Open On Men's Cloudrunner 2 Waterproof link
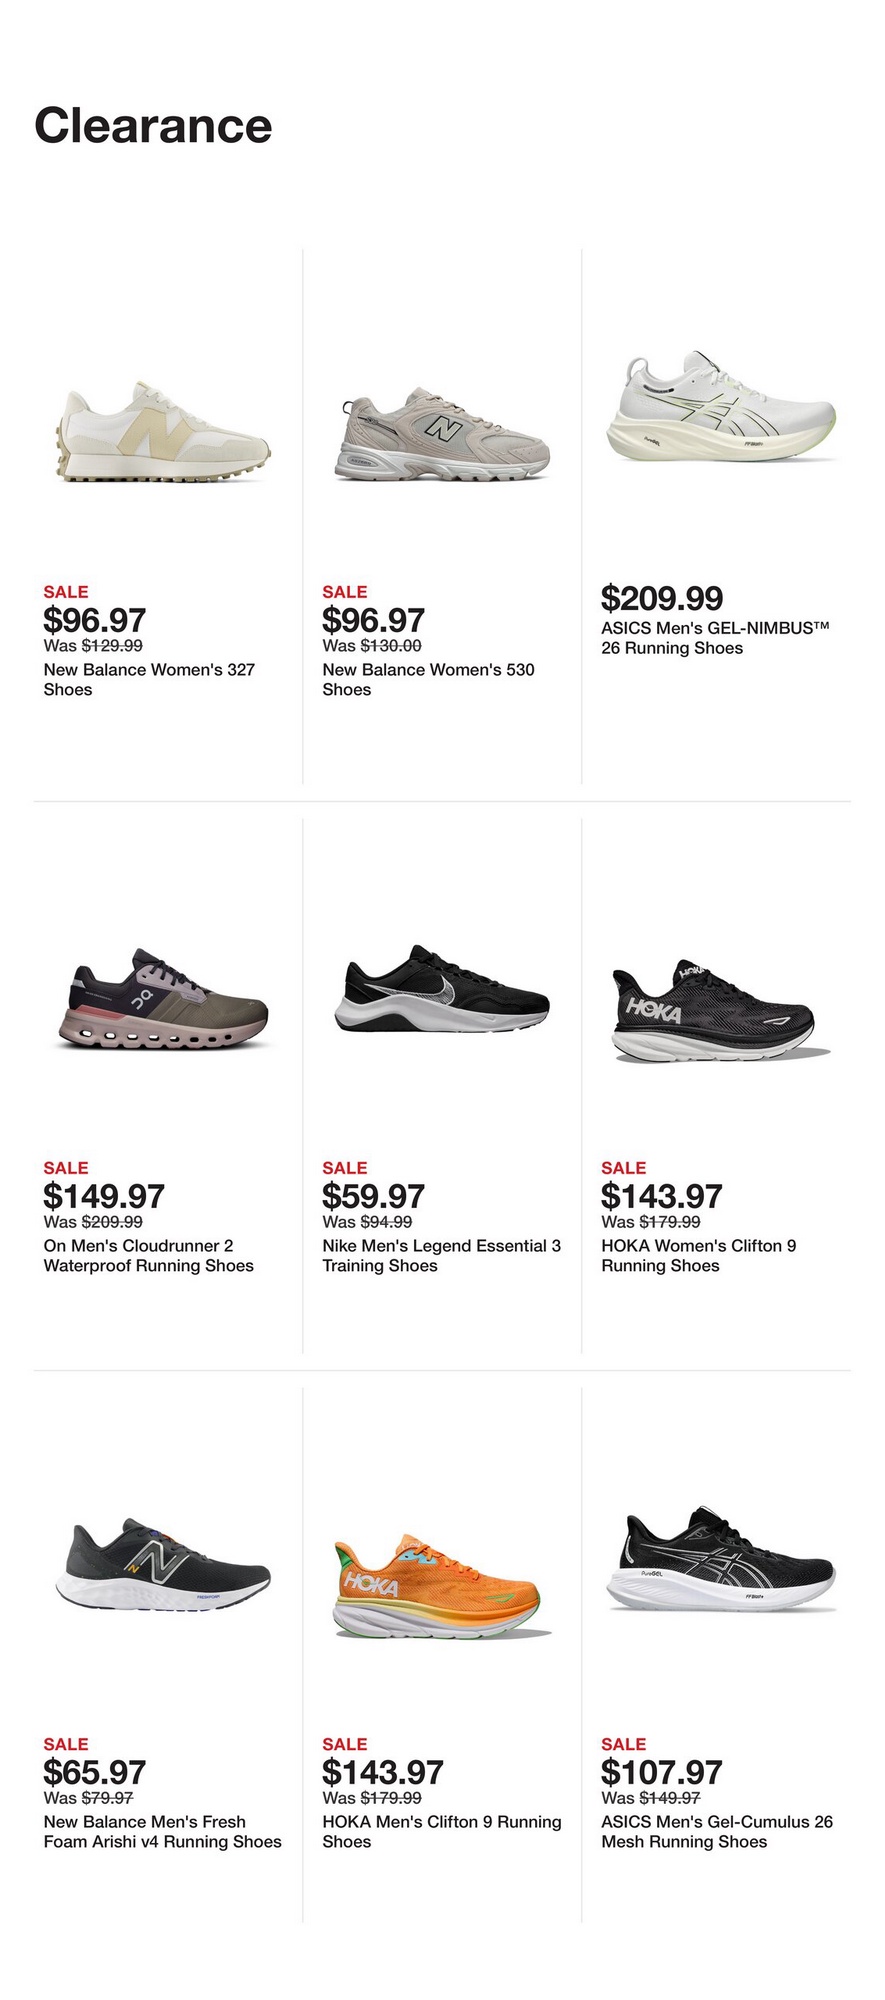The image size is (885, 2000). coord(148,1256)
